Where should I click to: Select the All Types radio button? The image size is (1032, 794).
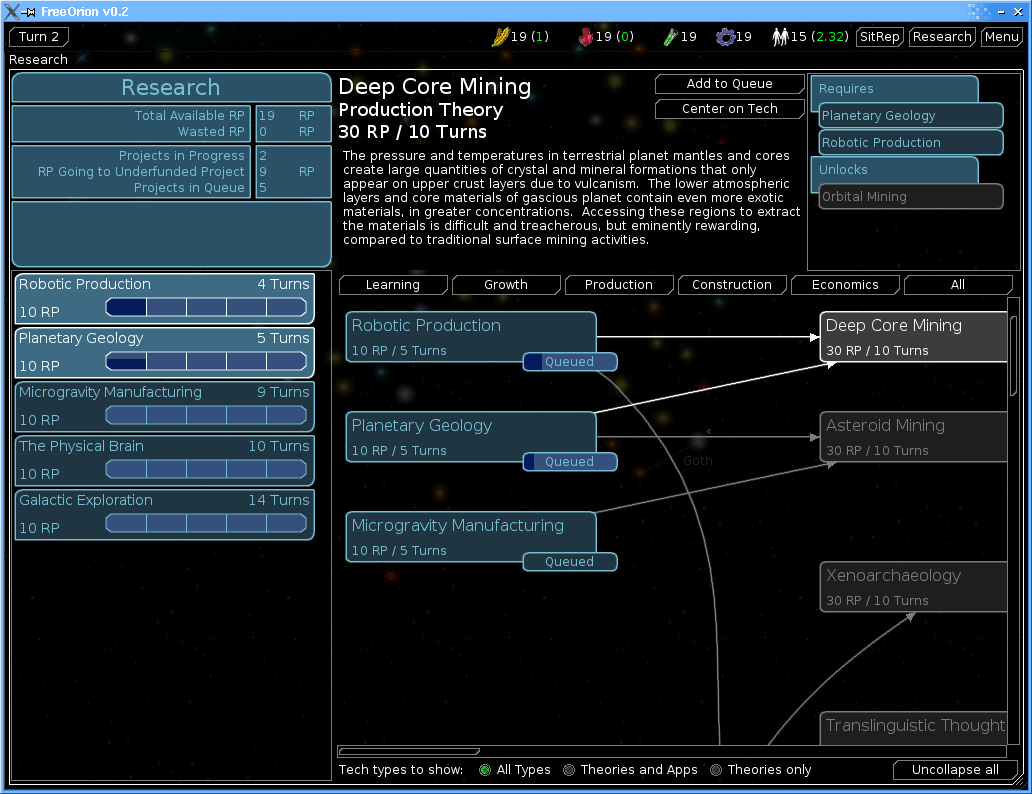coord(485,770)
